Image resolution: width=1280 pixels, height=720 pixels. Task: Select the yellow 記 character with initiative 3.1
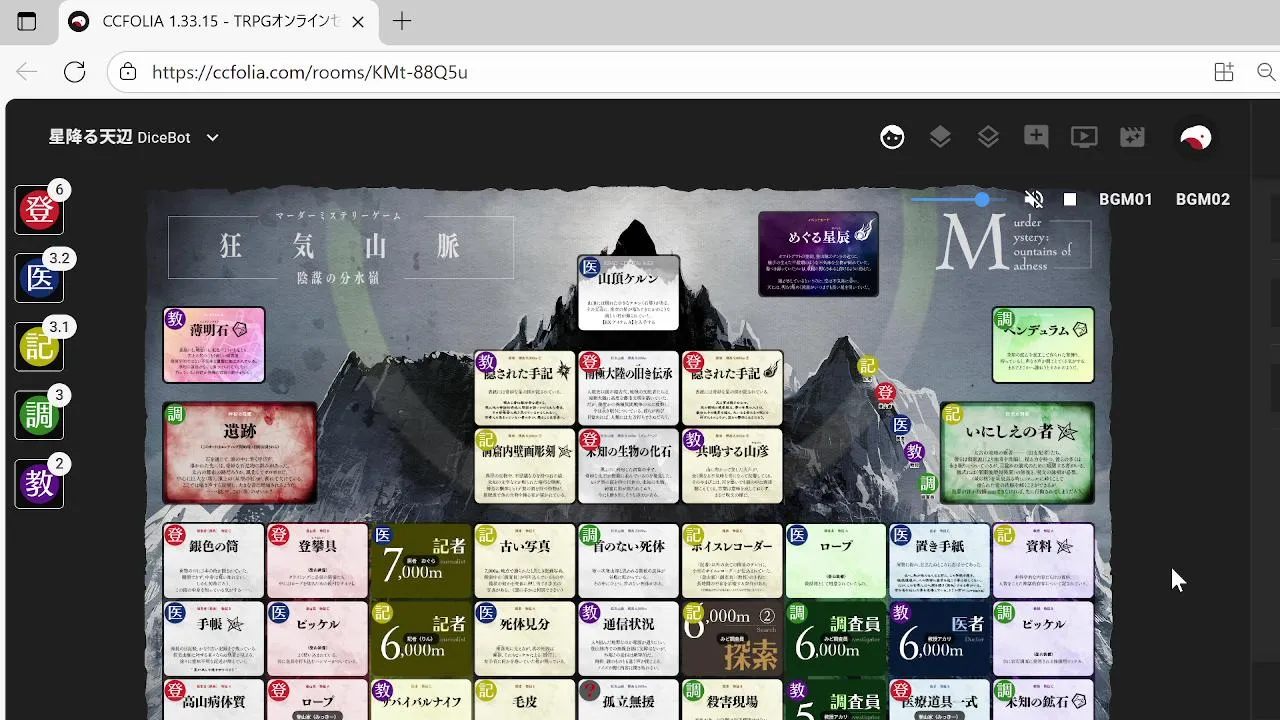[40, 346]
